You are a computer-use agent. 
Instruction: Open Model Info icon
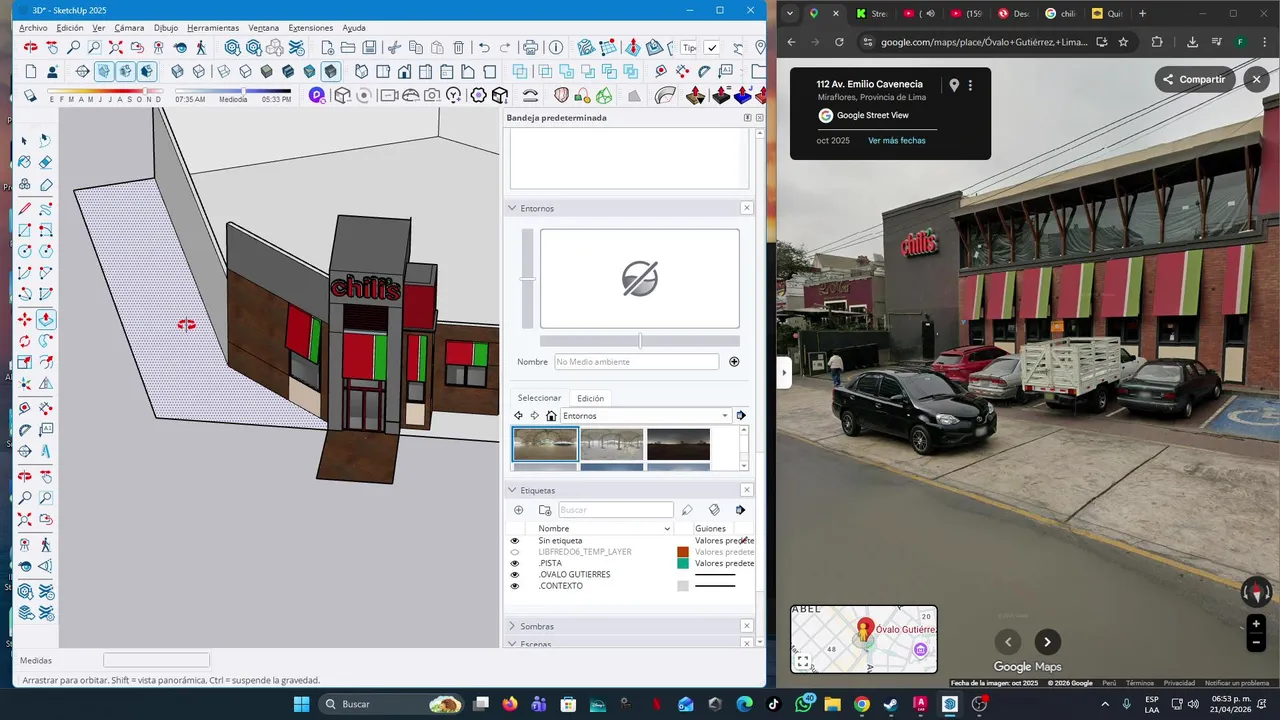tap(555, 47)
